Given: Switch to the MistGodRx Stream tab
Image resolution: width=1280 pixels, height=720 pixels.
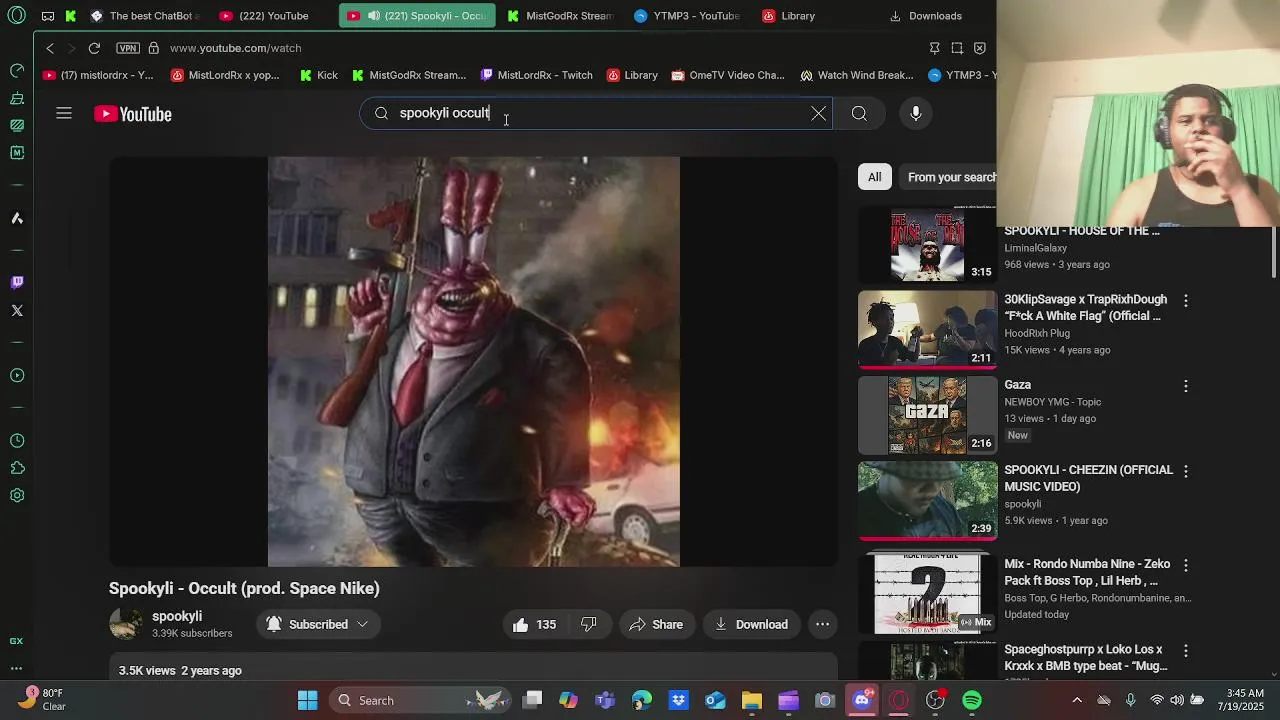Looking at the screenshot, I should (x=560, y=16).
